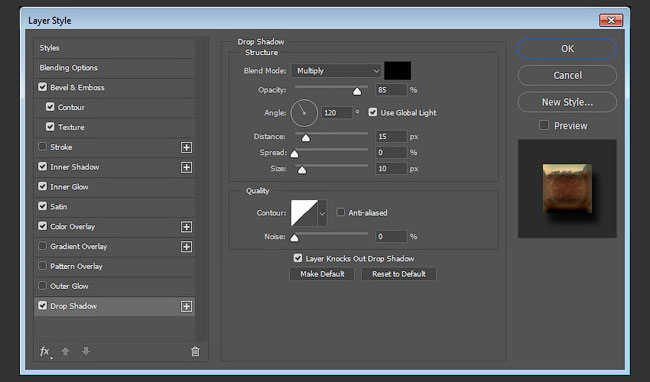
Task: Open the Satin settings row
Action: click(114, 207)
